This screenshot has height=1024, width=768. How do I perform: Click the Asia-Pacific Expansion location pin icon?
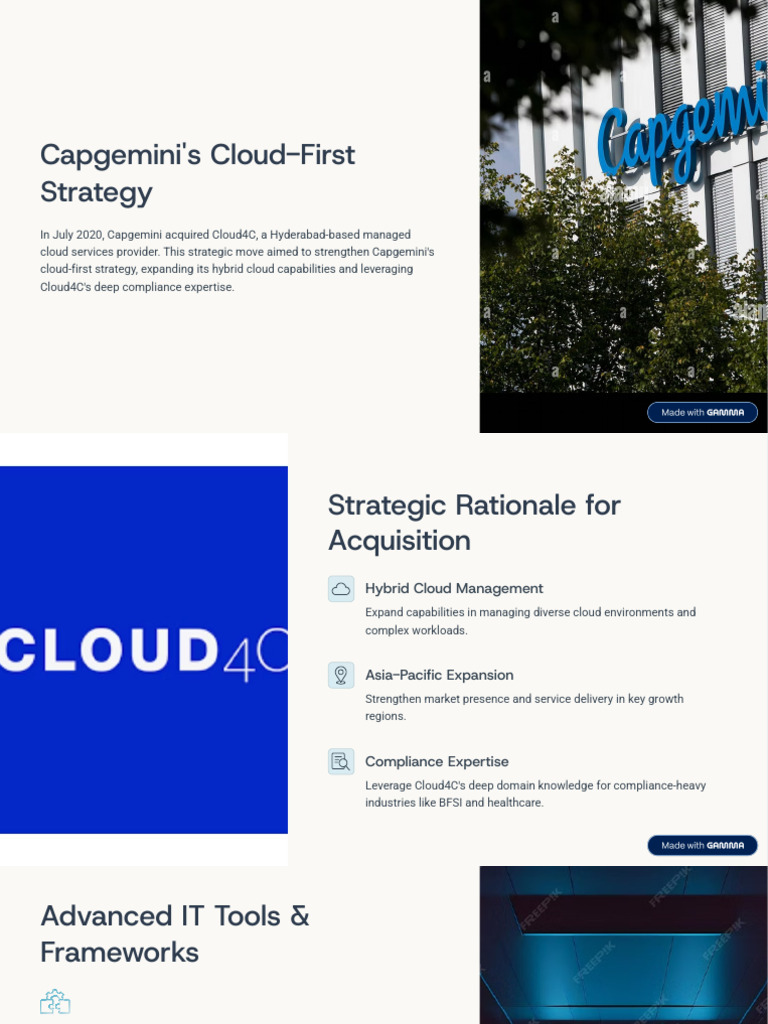(341, 675)
